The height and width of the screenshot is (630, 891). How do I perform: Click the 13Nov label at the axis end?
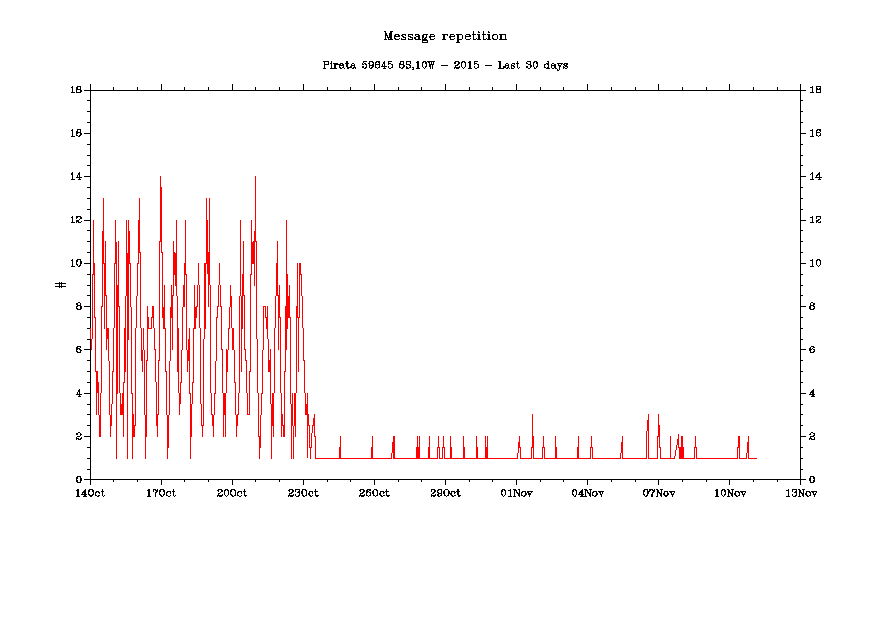800,492
